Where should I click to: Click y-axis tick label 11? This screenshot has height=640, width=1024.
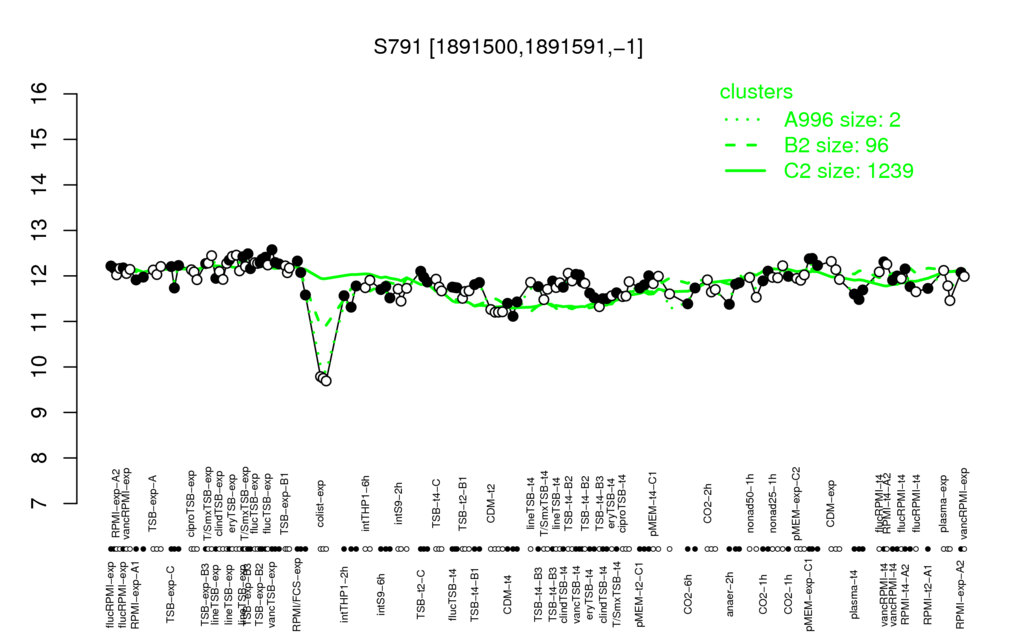[x=40, y=321]
